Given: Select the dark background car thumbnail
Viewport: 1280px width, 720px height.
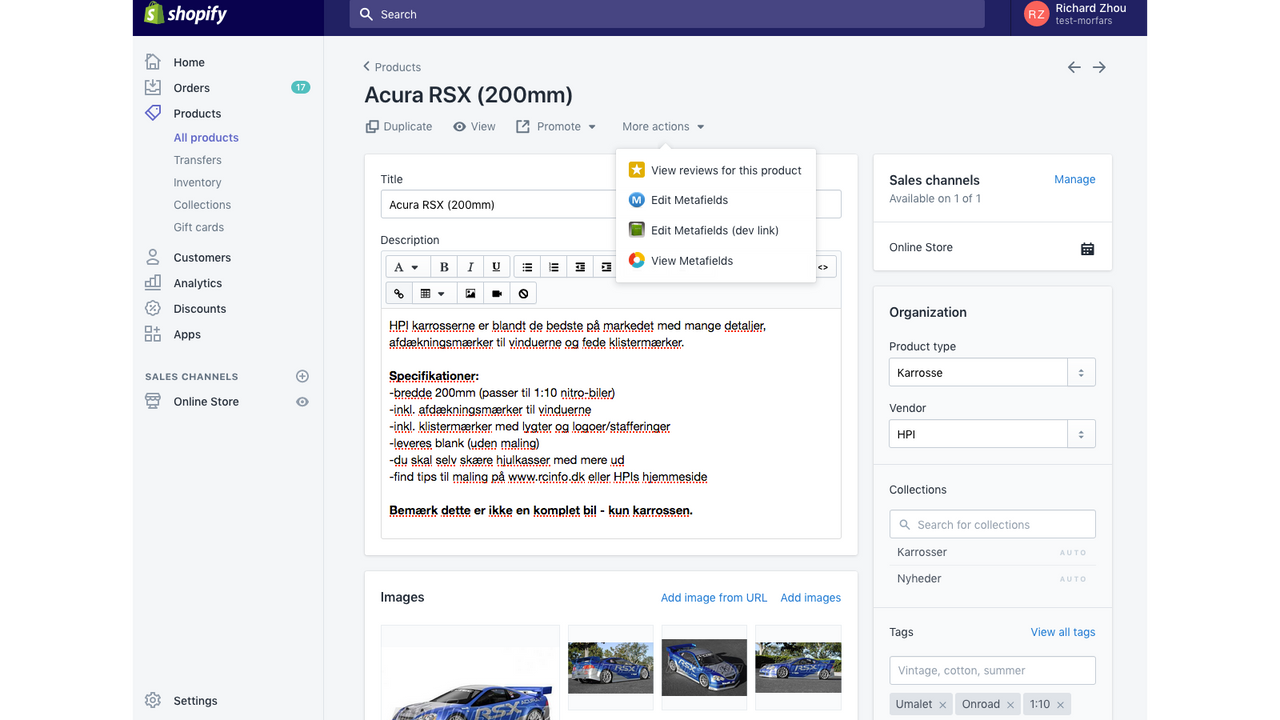Looking at the screenshot, I should (704, 667).
